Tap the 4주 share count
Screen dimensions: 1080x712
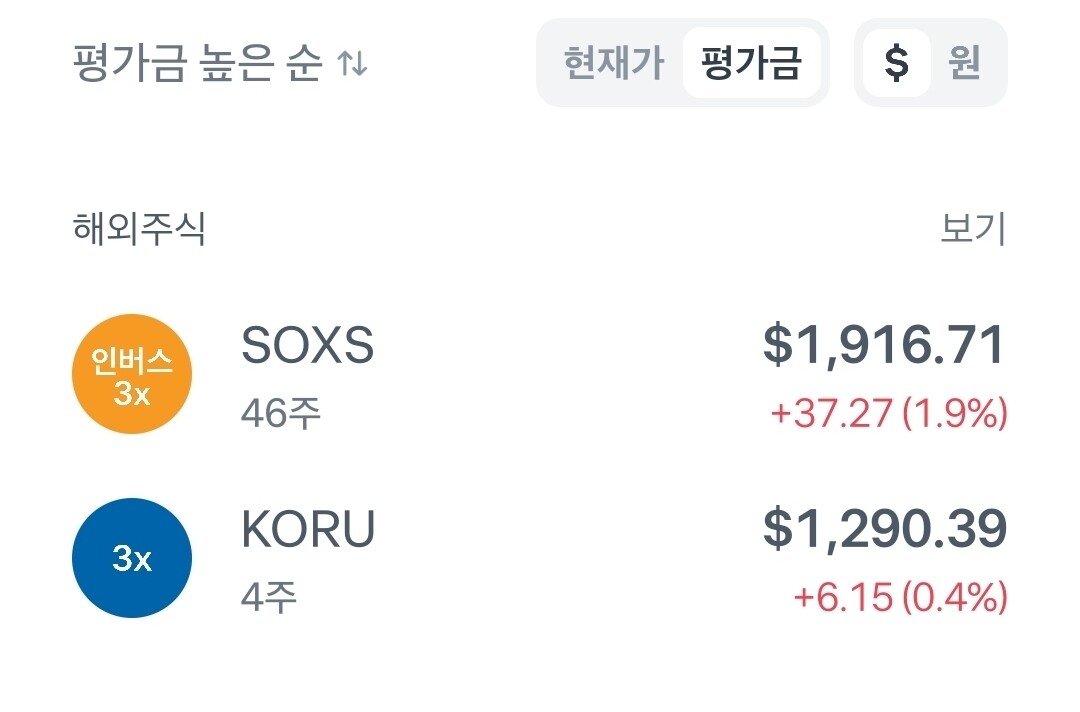pyautogui.click(x=269, y=597)
